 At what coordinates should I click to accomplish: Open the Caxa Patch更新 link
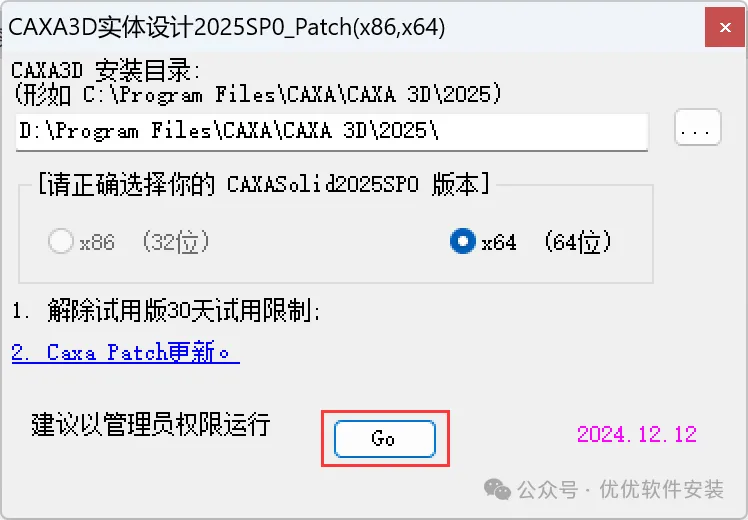click(125, 353)
